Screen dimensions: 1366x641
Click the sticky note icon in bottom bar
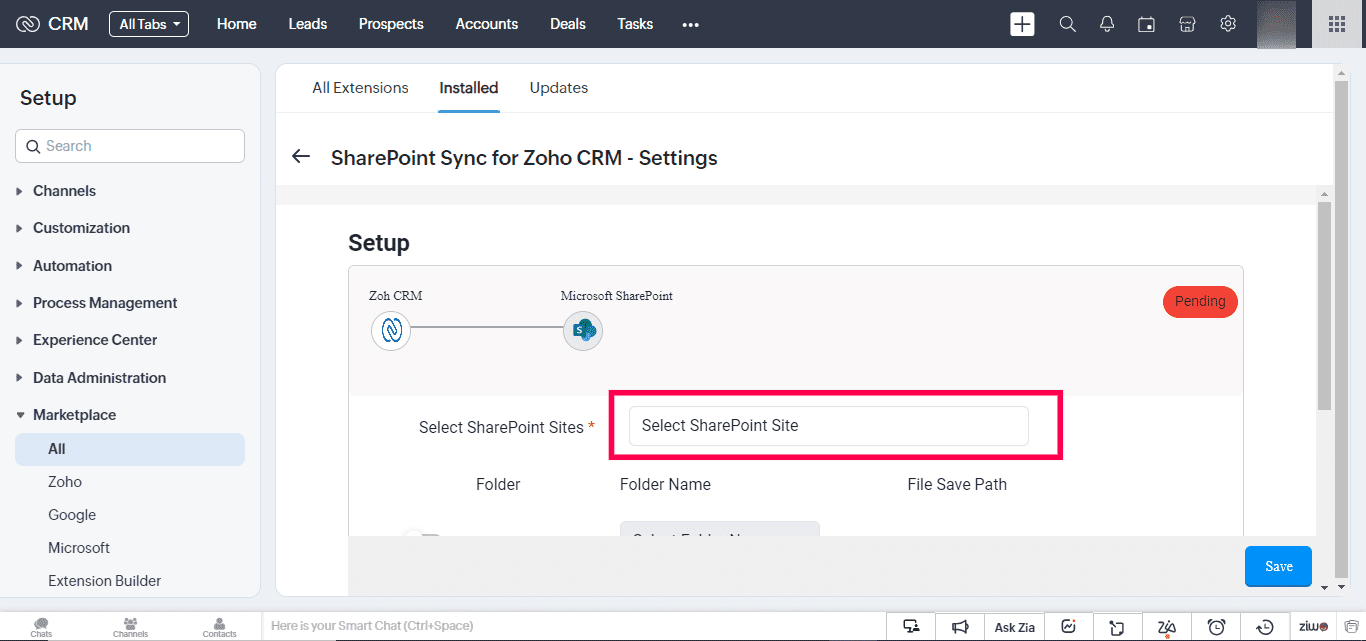(x=1117, y=627)
